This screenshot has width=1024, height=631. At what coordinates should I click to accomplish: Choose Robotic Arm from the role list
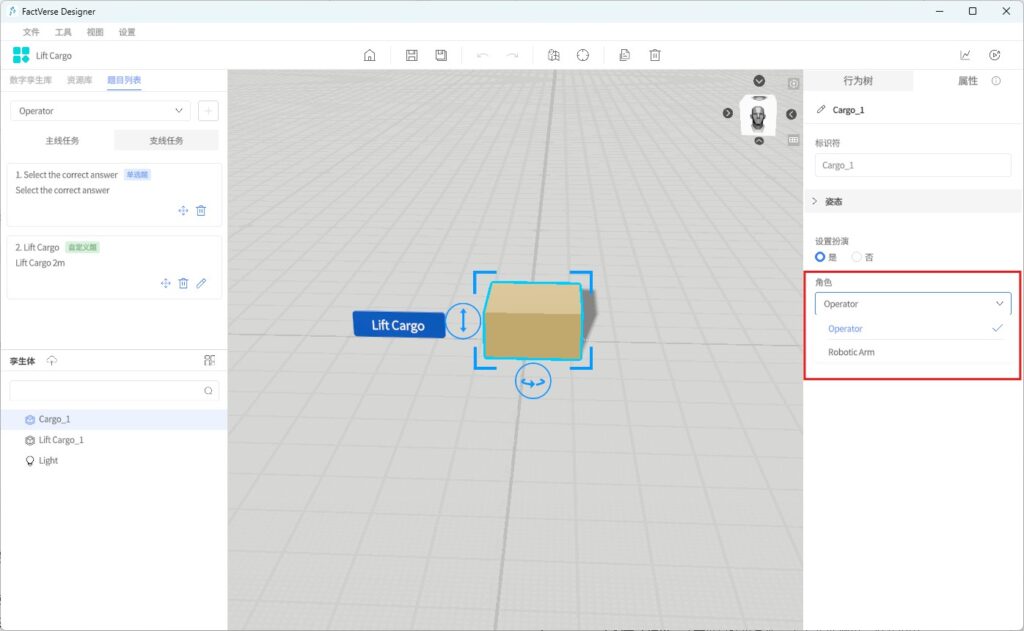851,352
